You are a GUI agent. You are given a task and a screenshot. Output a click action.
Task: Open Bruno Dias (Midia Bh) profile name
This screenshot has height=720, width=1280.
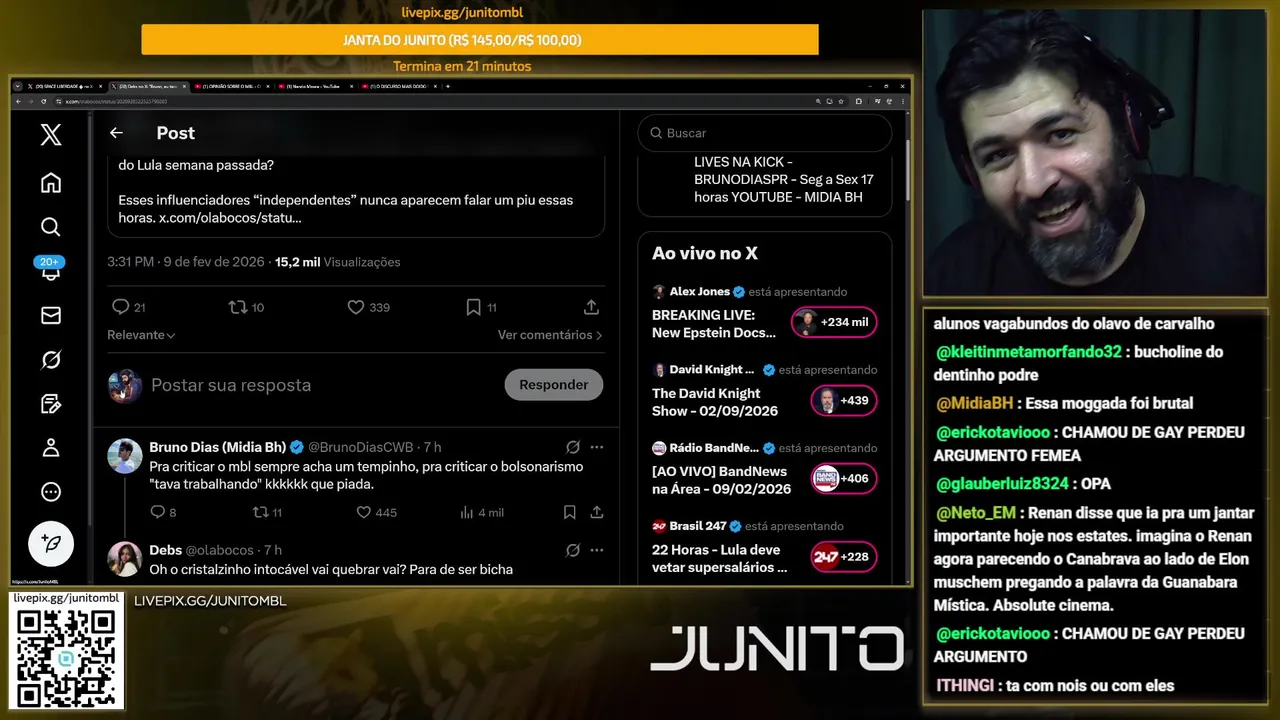[x=218, y=447]
